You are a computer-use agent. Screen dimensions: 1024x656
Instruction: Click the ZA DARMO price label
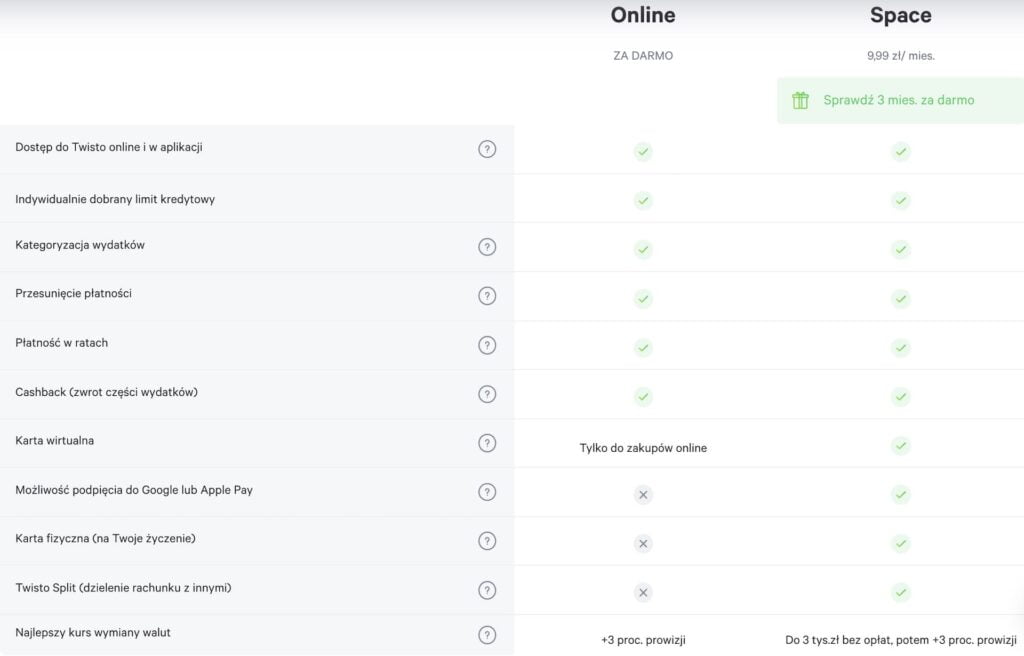click(643, 56)
